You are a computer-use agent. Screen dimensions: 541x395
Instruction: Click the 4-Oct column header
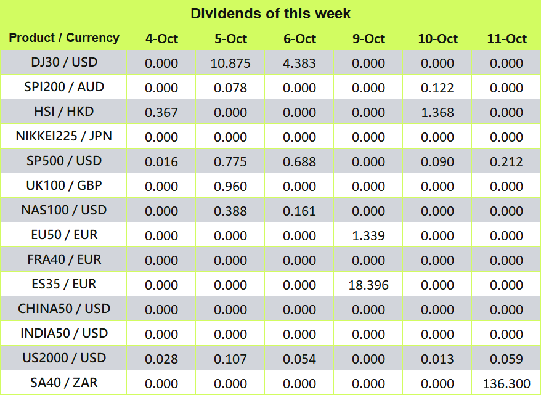[161, 38]
